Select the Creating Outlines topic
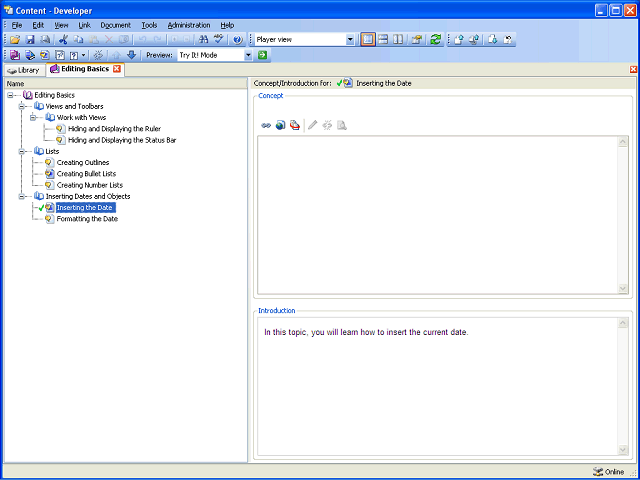The height and width of the screenshot is (480, 640). (83, 162)
